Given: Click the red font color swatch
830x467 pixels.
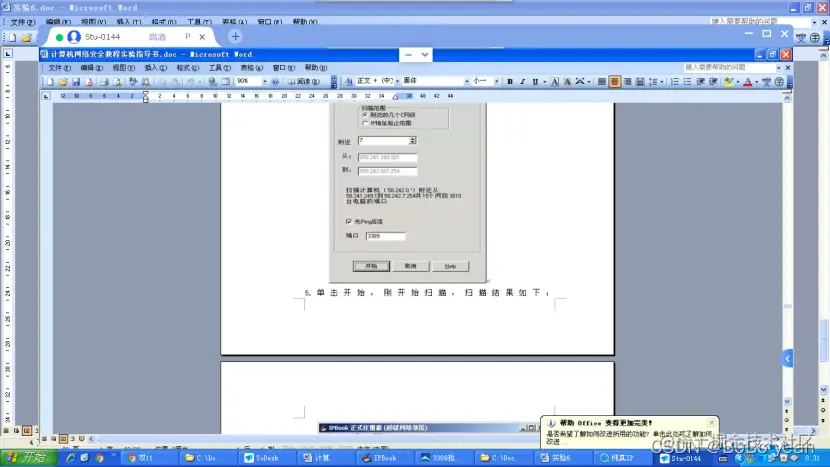Looking at the screenshot, I should 747,82.
